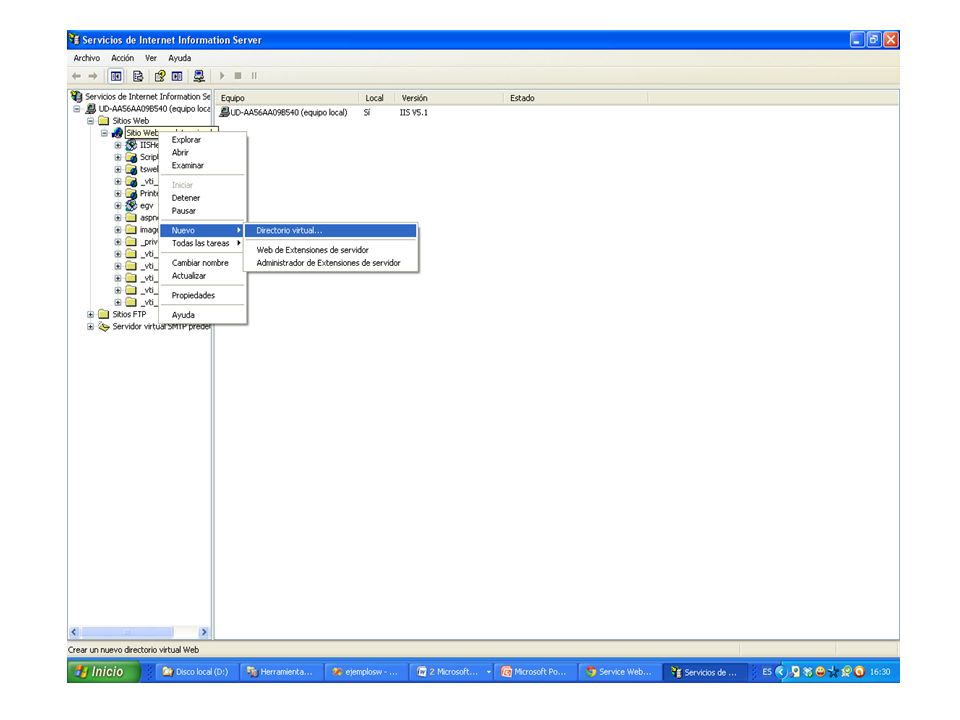This screenshot has width=960, height=720.
Task: Click the Estado column header
Action: pos(576,98)
